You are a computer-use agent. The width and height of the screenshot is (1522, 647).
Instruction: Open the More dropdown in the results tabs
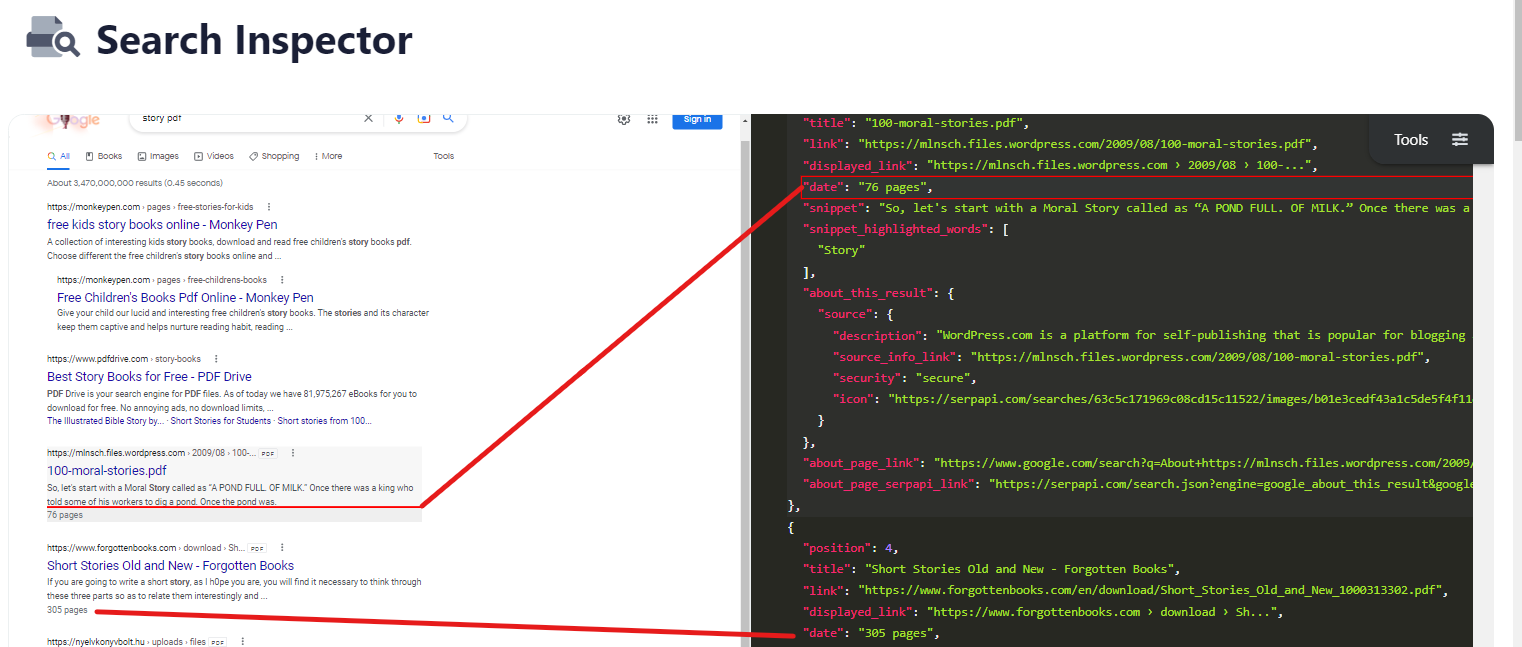coord(327,156)
